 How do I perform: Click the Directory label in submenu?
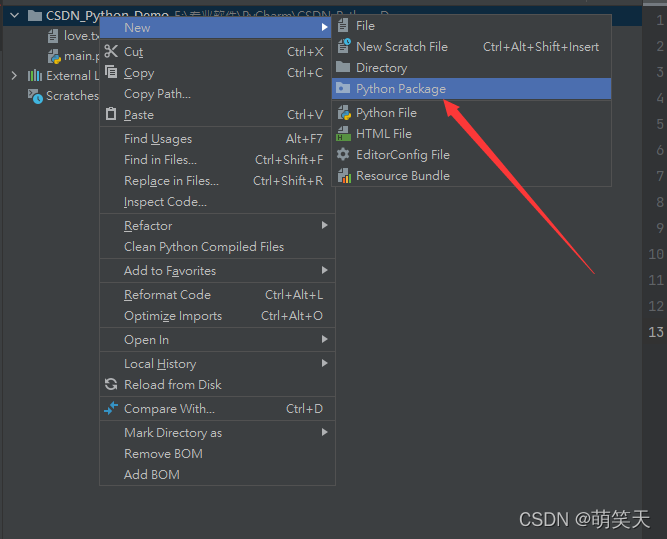[382, 68]
